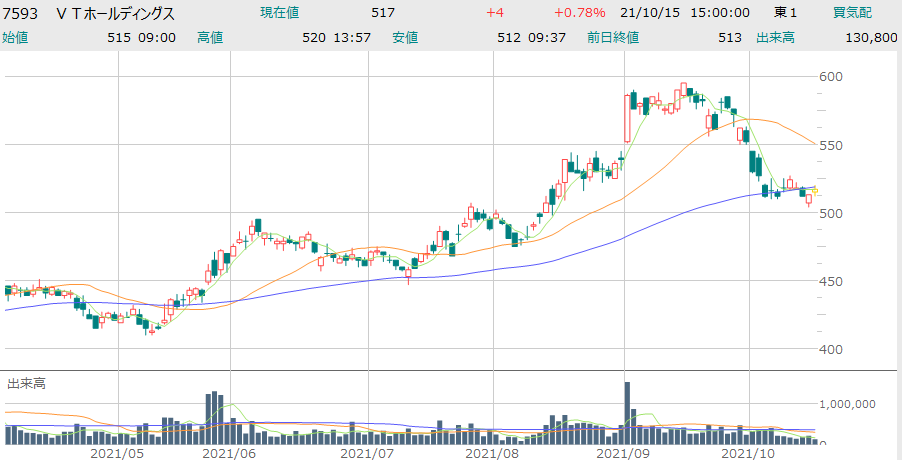Viewport: 902px width, 460px height.
Task: Click the 2021/06 date label on the time axis
Action: coord(229,453)
